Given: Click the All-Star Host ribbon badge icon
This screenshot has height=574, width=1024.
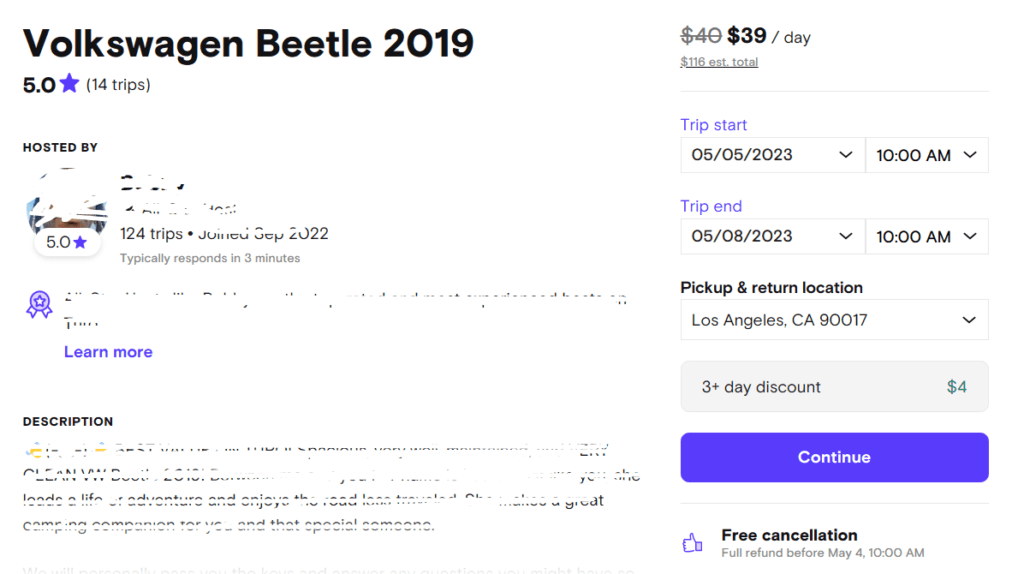Looking at the screenshot, I should point(39,304).
